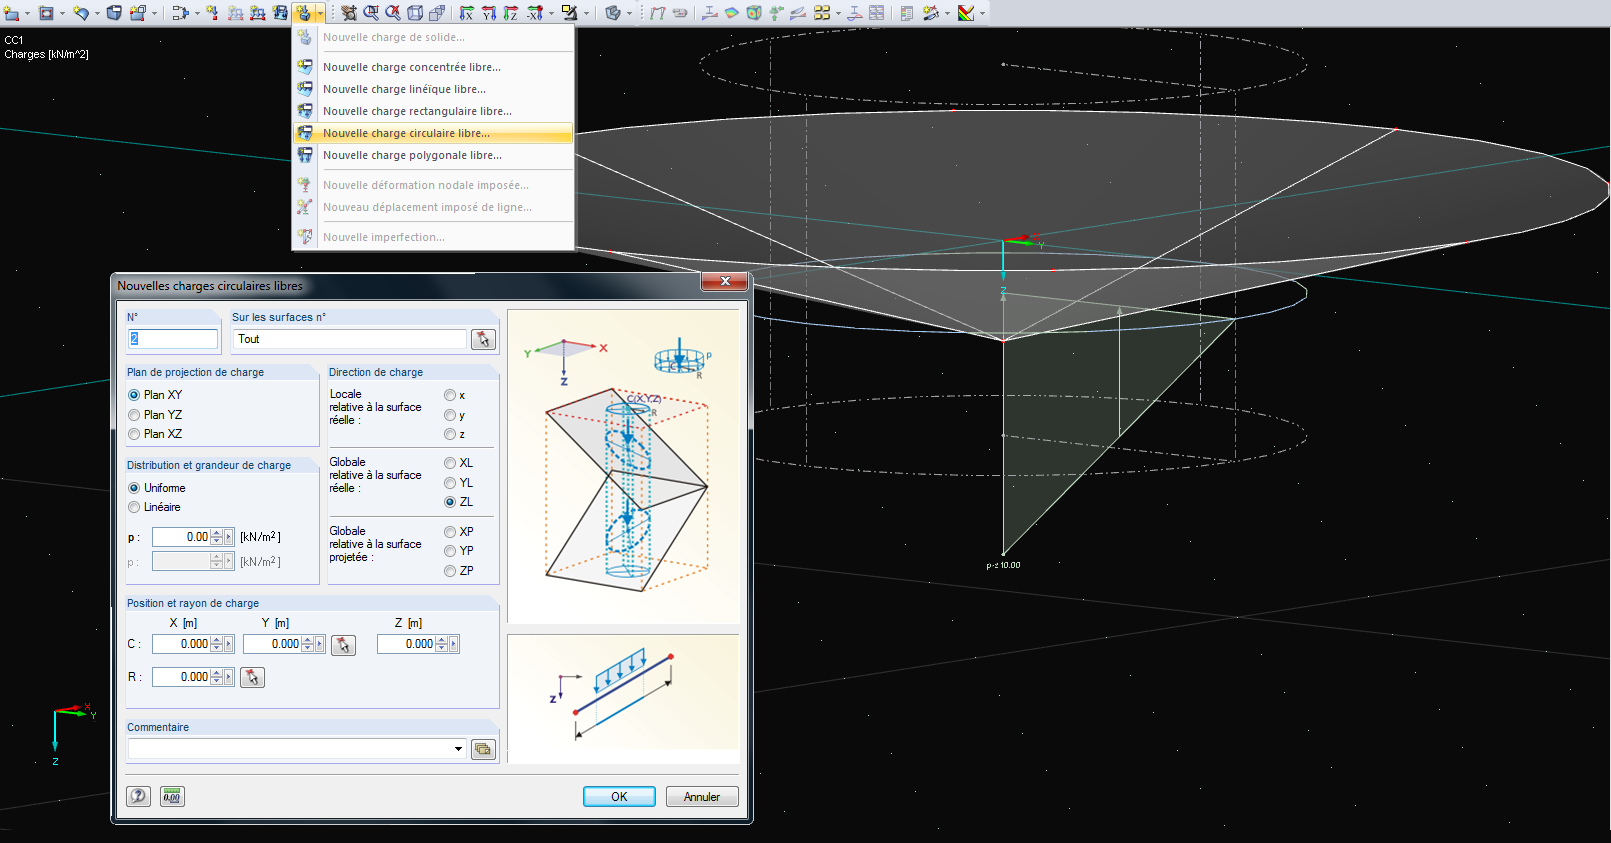Click the stacked cubes view icon

[437, 13]
